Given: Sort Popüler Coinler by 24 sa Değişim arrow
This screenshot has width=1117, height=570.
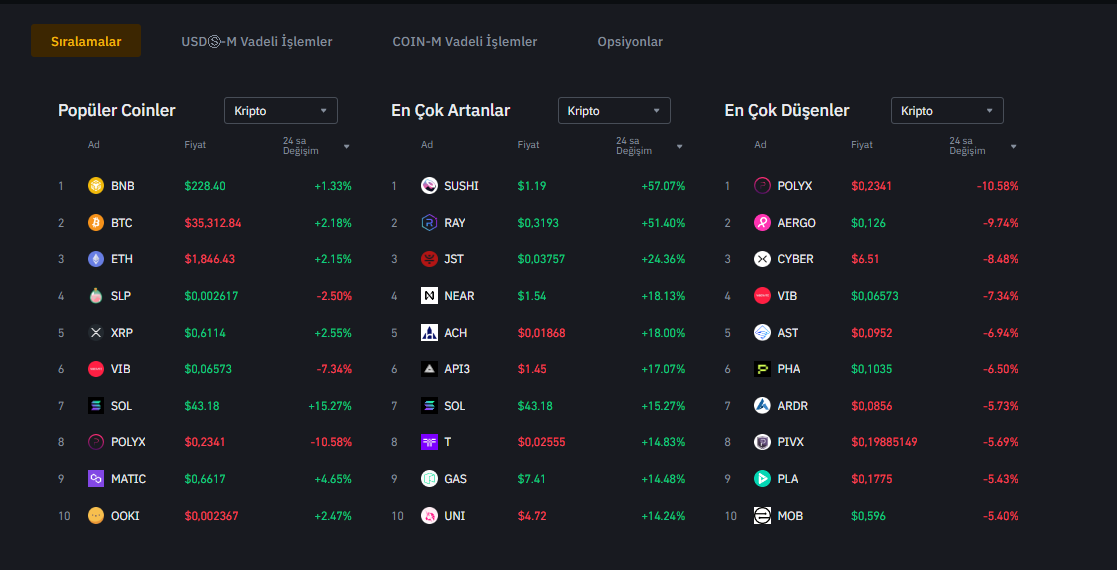Looking at the screenshot, I should (346, 147).
